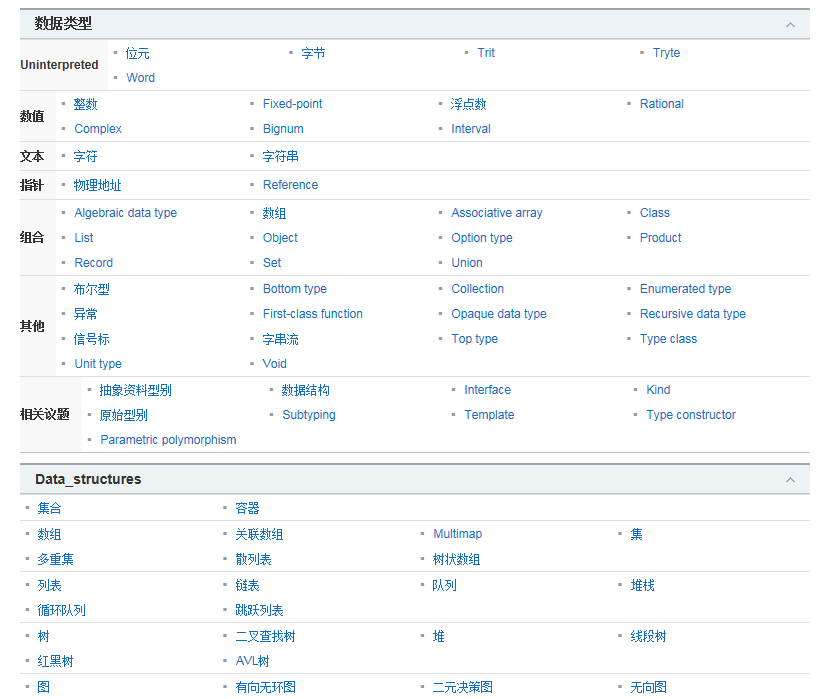Open the 位元 link

tap(137, 53)
